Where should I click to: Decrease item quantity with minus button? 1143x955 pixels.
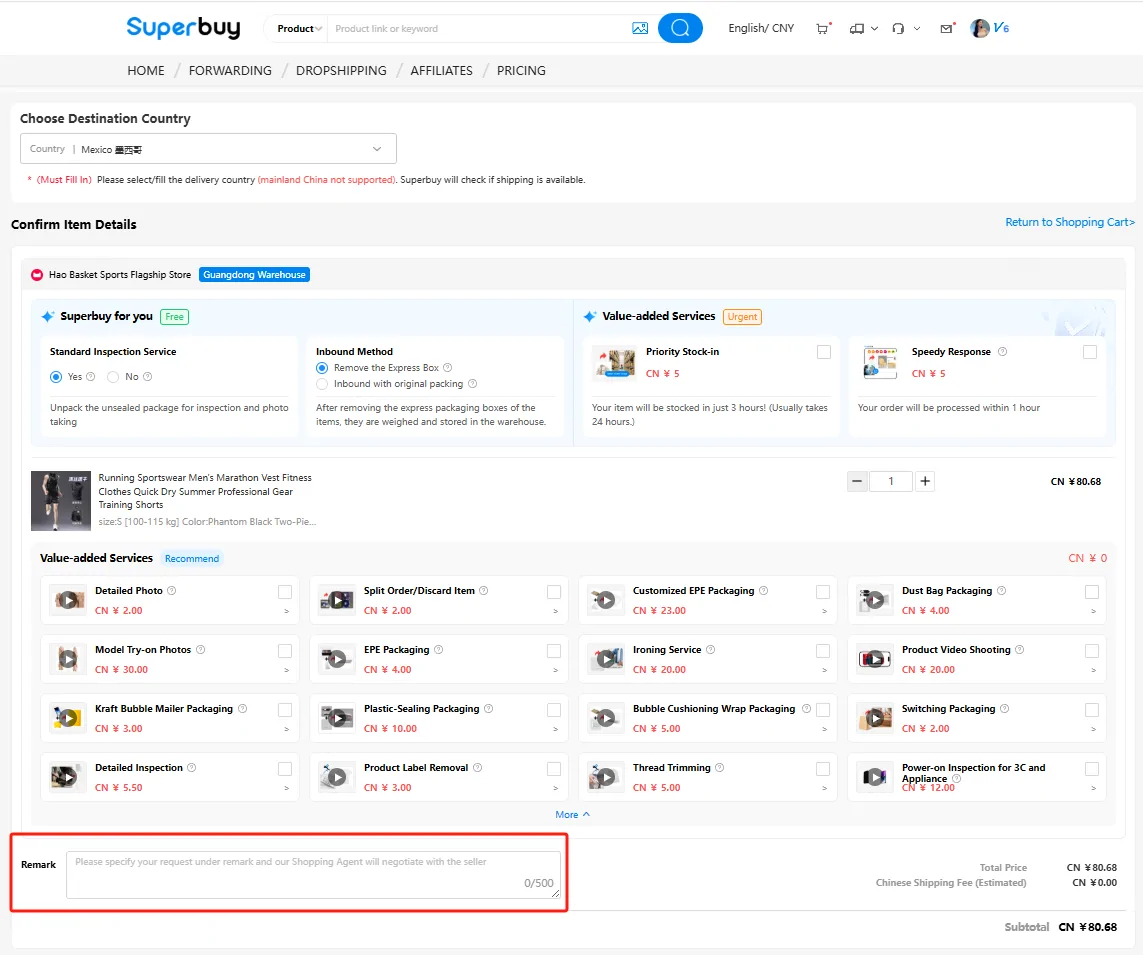[x=857, y=481]
